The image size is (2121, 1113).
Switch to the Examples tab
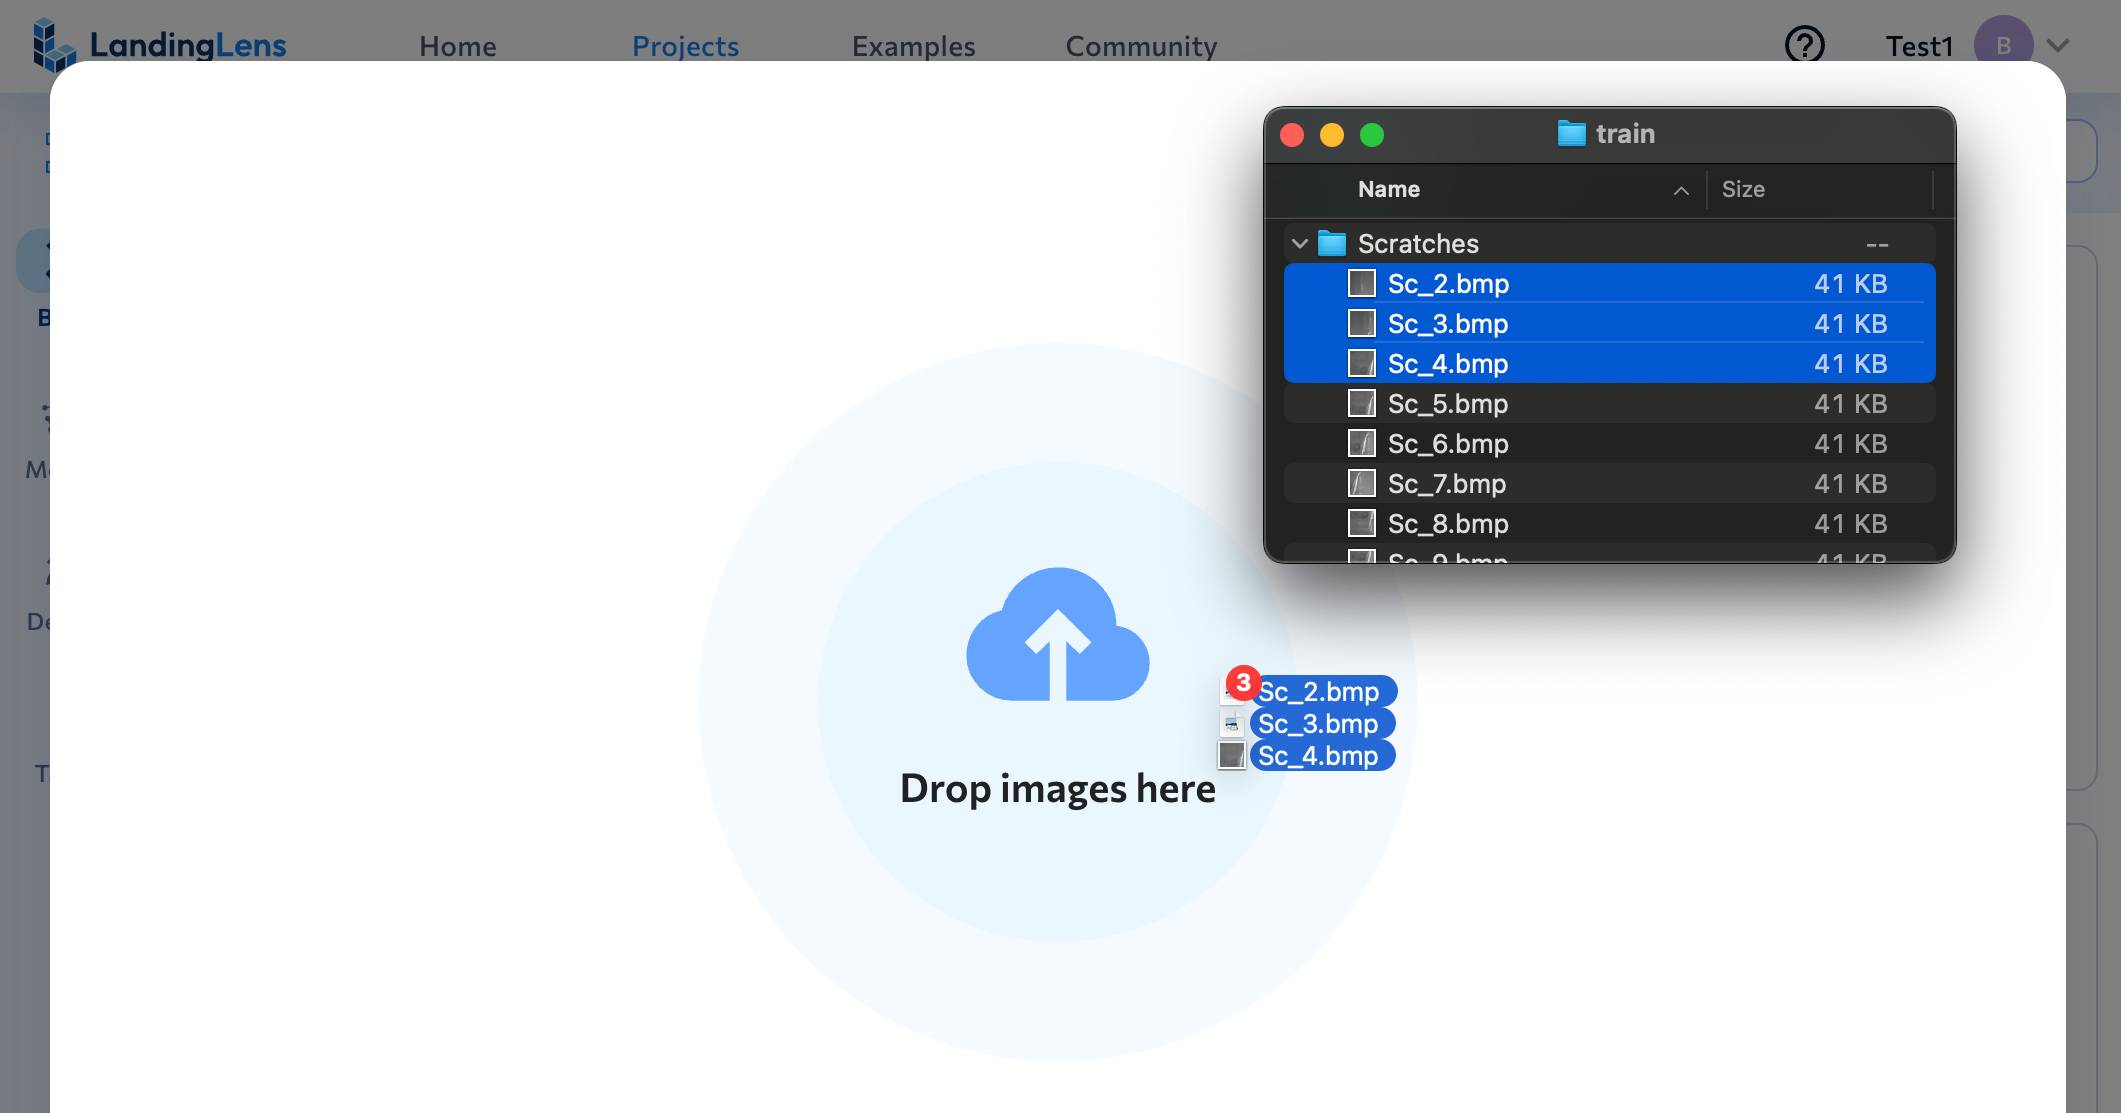[x=913, y=46]
